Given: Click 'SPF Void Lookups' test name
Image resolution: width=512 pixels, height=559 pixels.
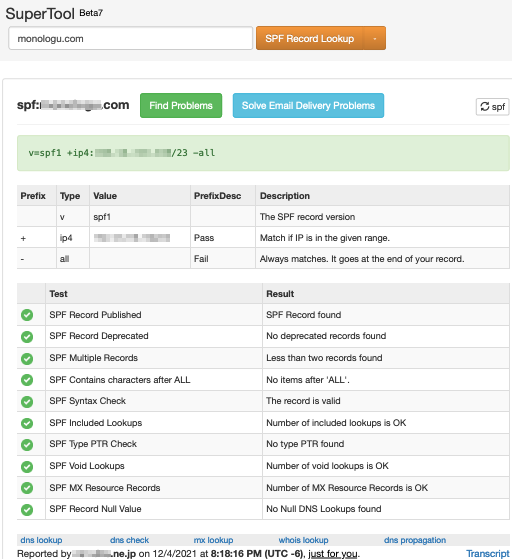Looking at the screenshot, I should 87,466.
